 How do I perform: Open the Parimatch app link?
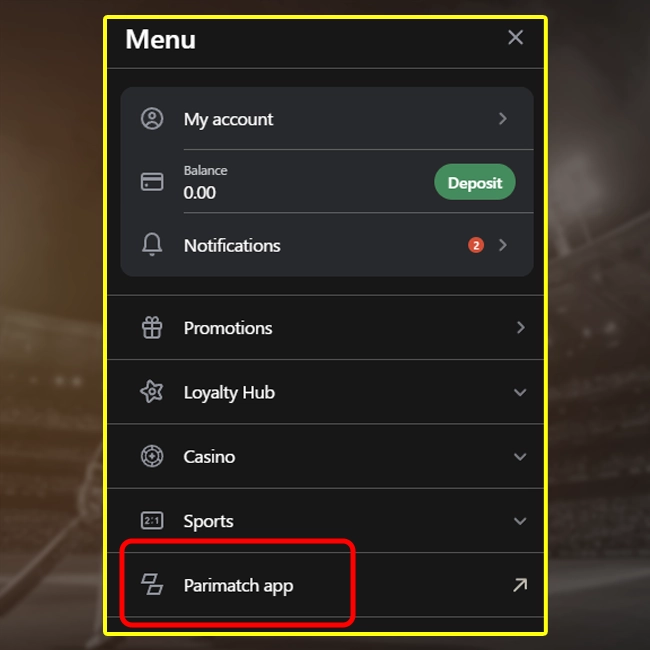tap(238, 585)
